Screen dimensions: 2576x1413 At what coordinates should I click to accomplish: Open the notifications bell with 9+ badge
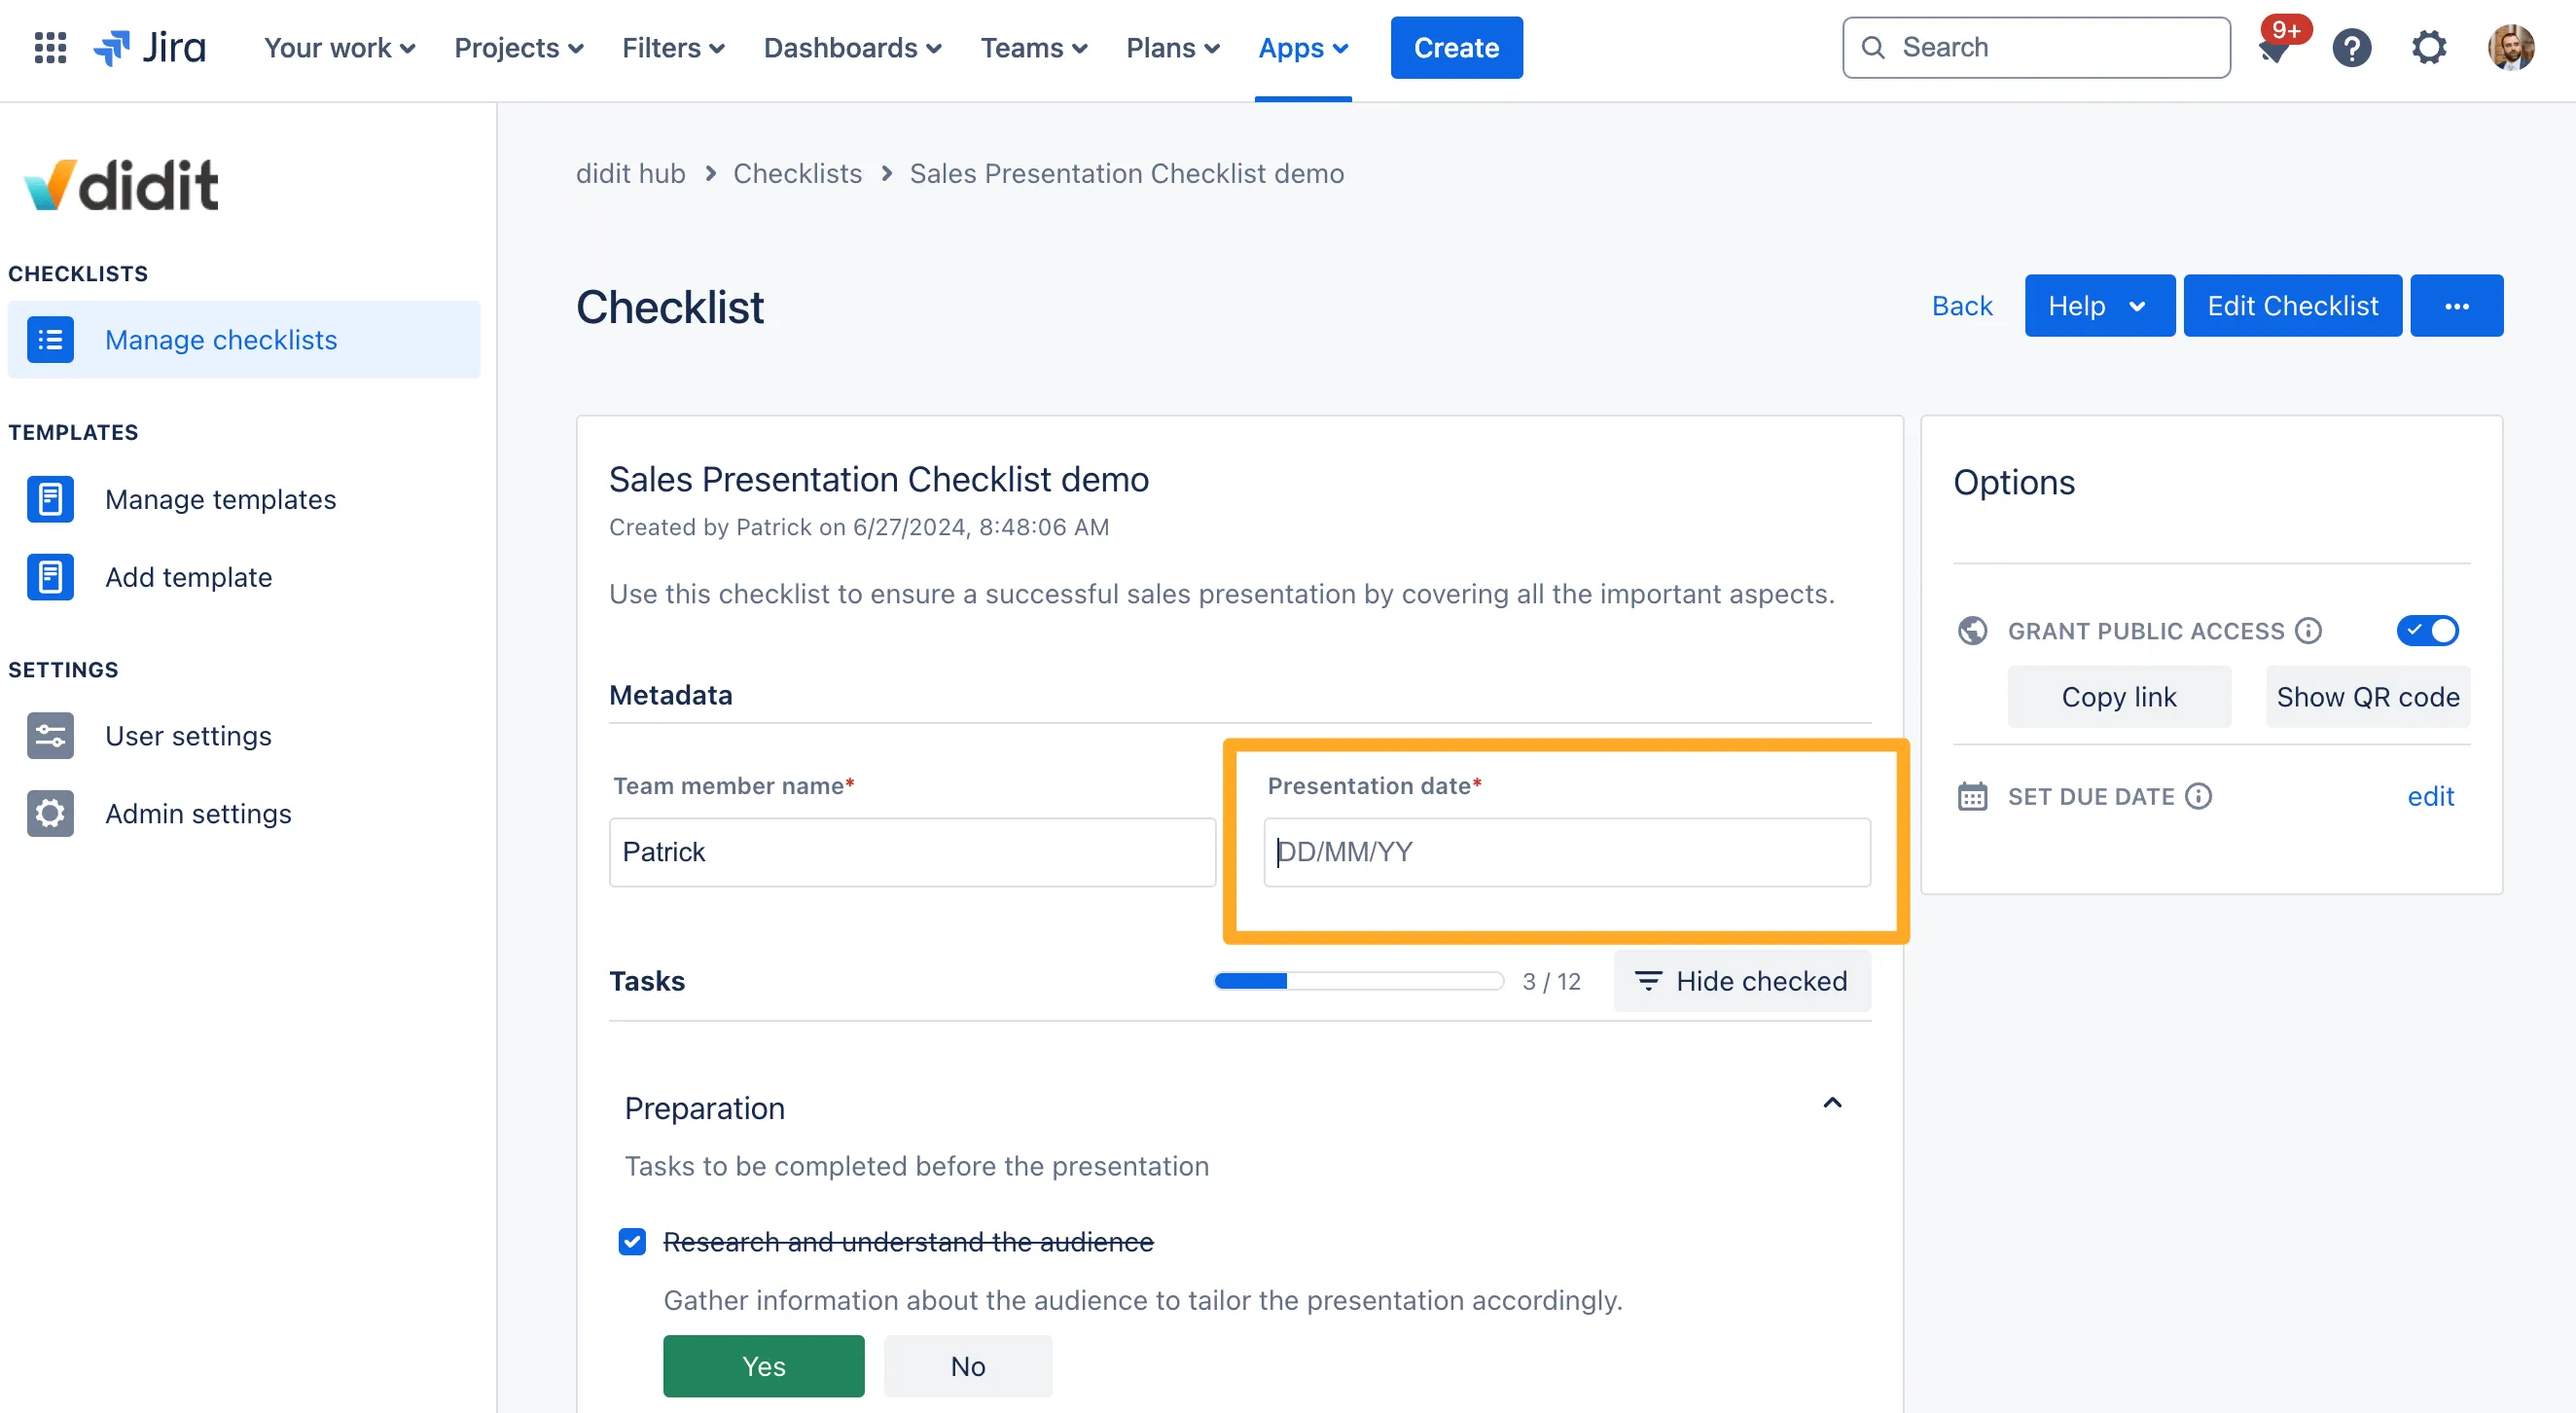click(x=2274, y=48)
